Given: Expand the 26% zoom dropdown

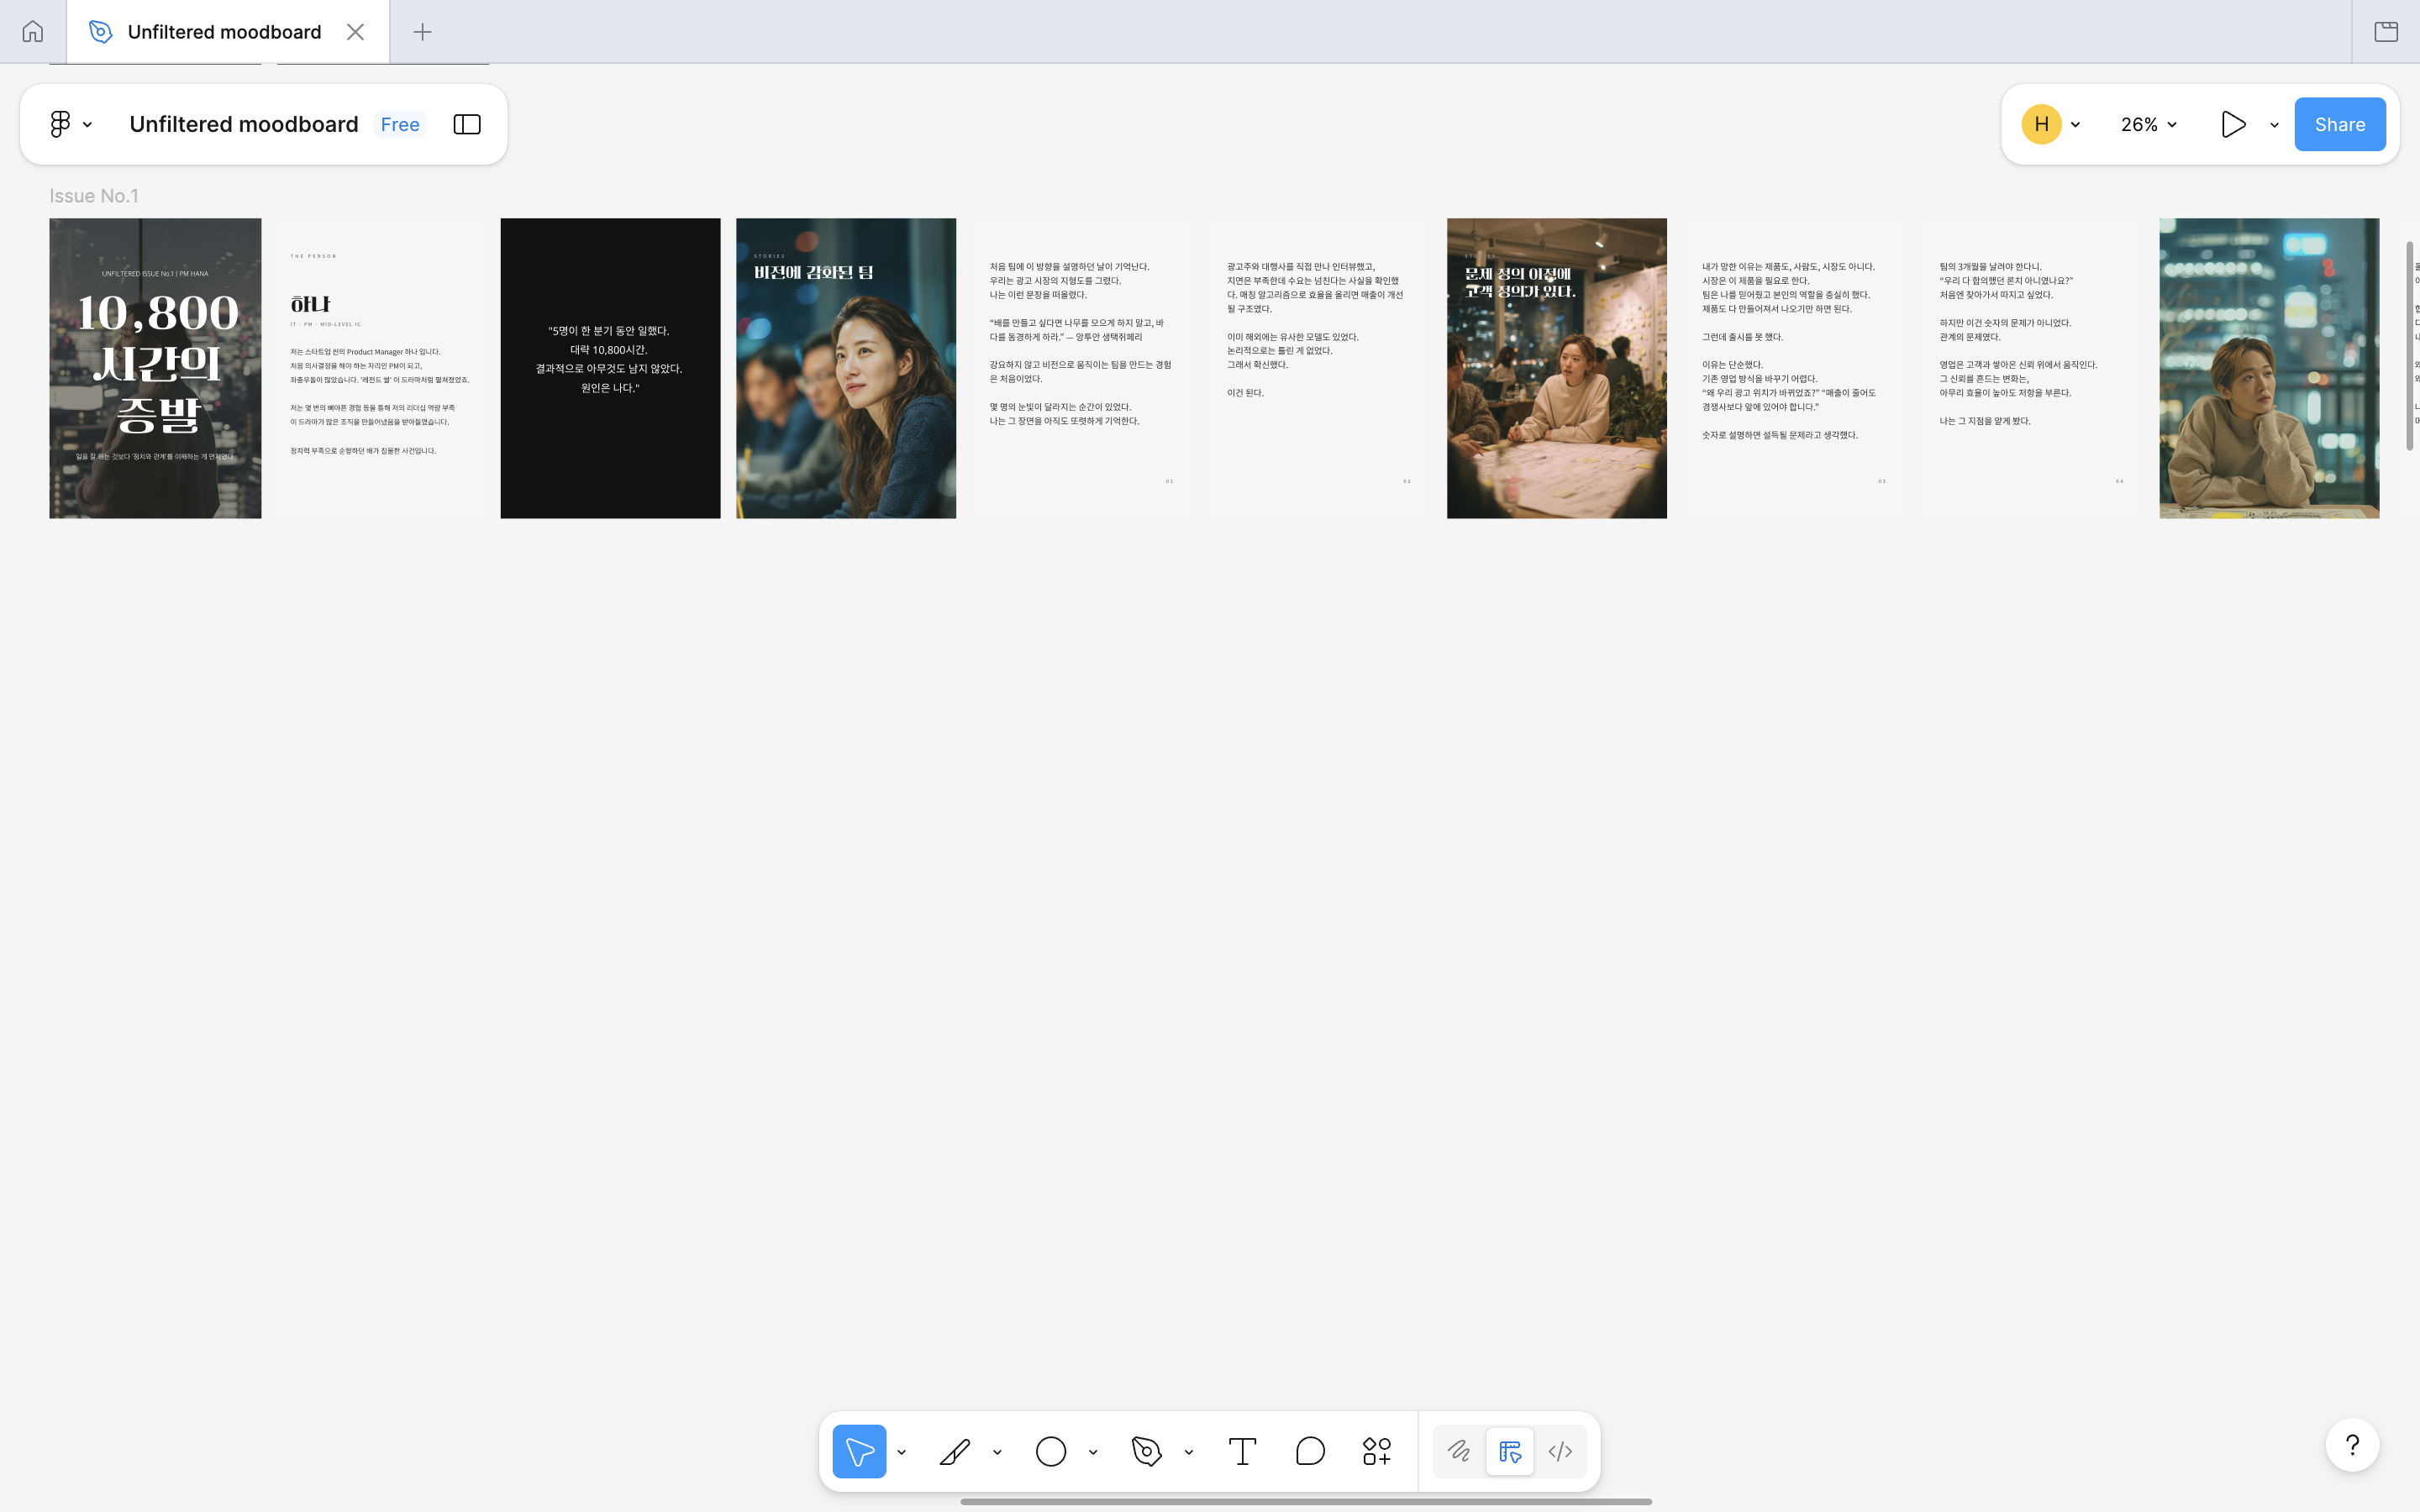Looking at the screenshot, I should pos(2148,124).
